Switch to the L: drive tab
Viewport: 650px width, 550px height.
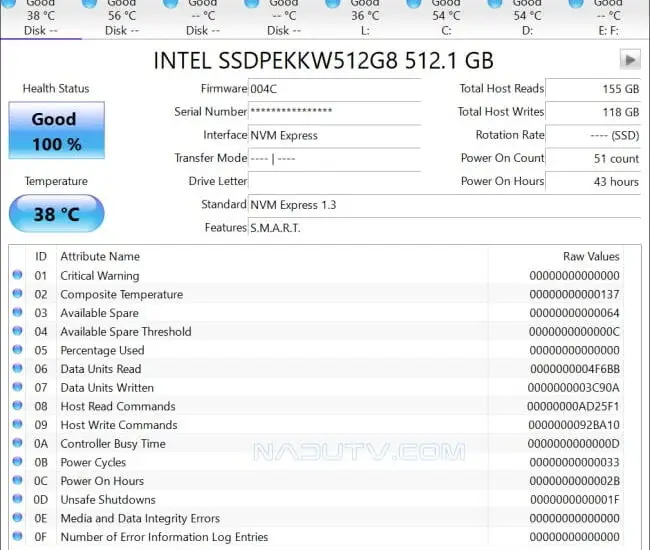(365, 19)
